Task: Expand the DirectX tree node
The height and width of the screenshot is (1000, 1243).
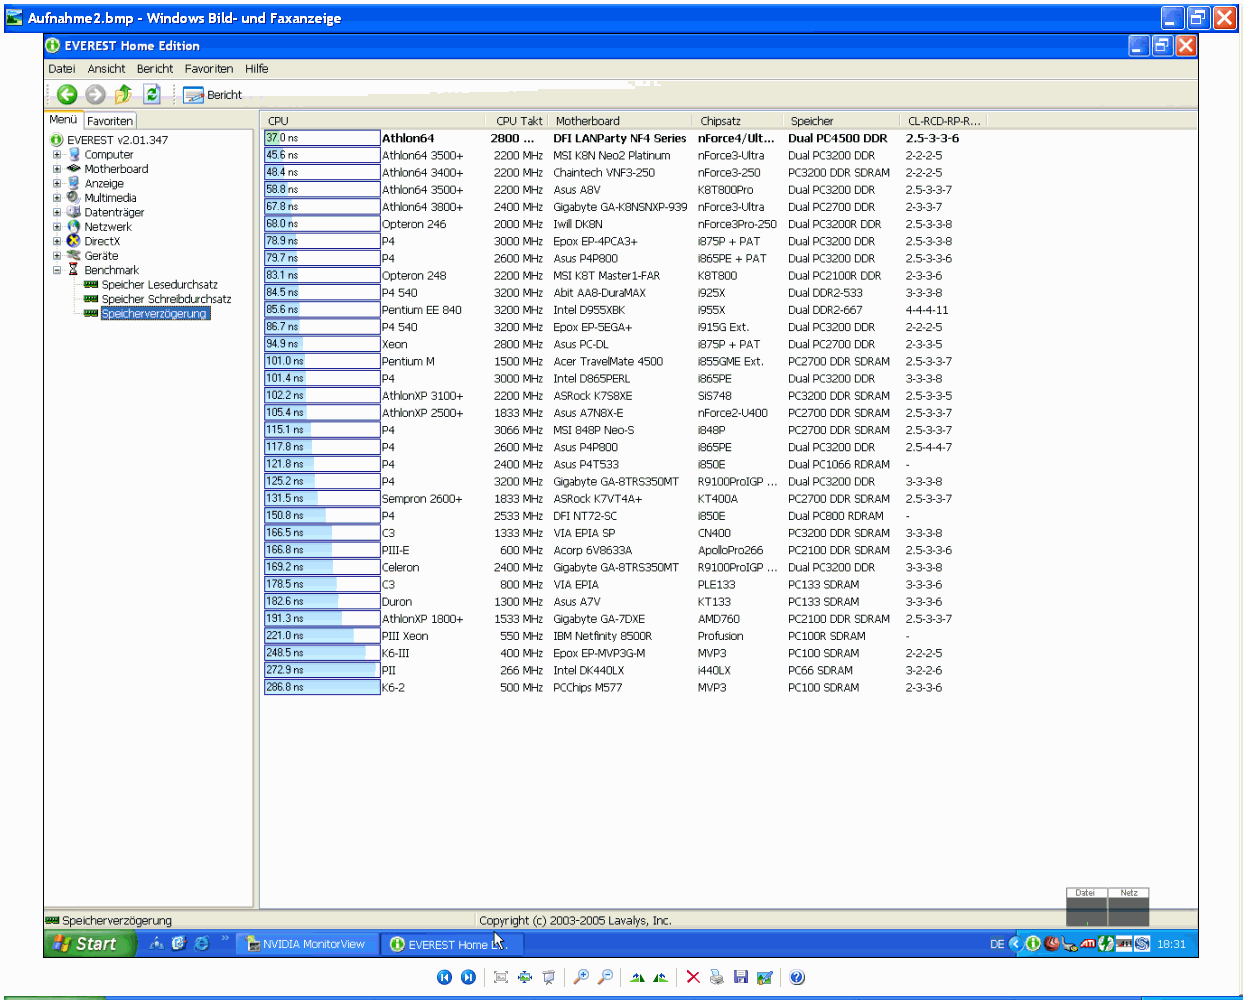Action: coord(57,242)
